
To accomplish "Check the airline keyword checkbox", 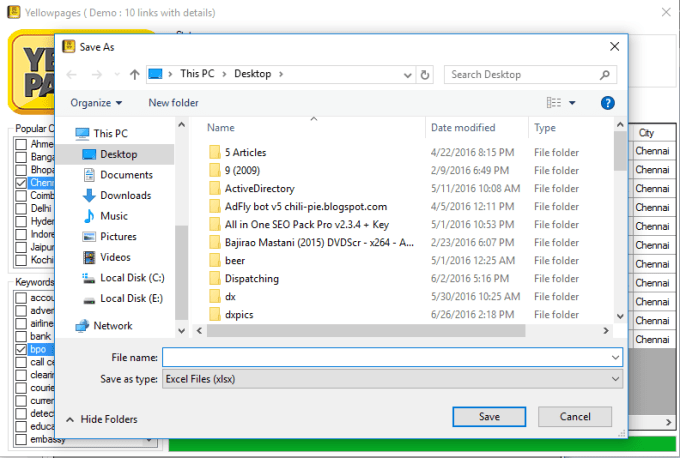I will click(x=21, y=324).
